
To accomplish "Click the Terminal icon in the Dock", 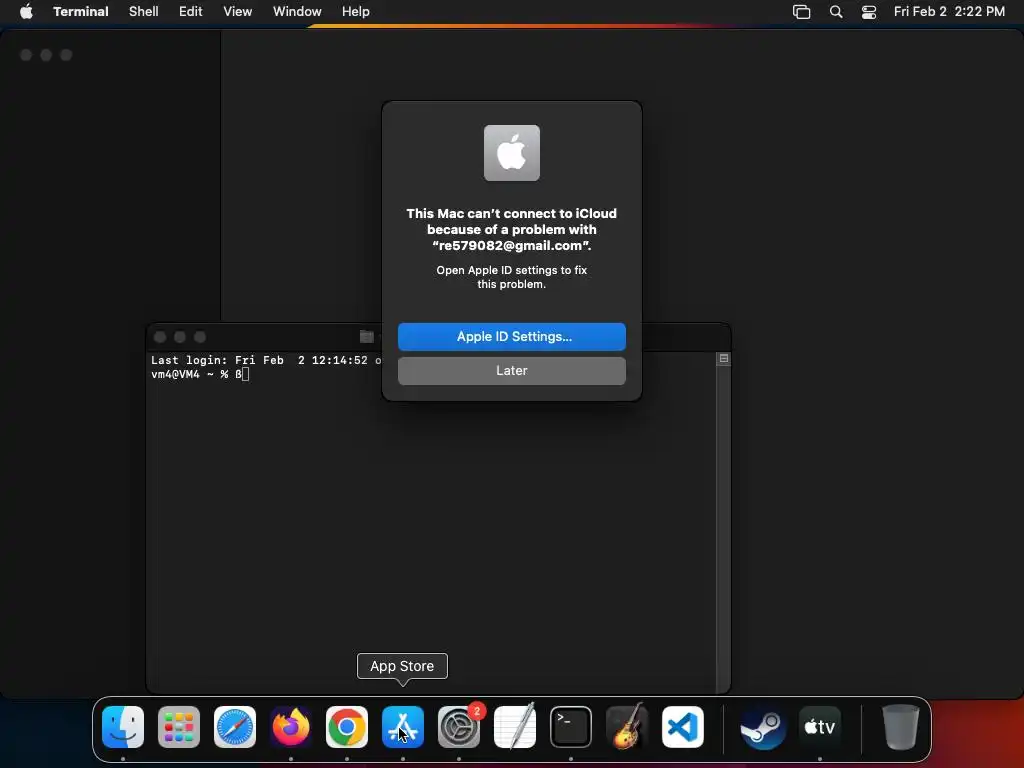I will click(x=571, y=727).
